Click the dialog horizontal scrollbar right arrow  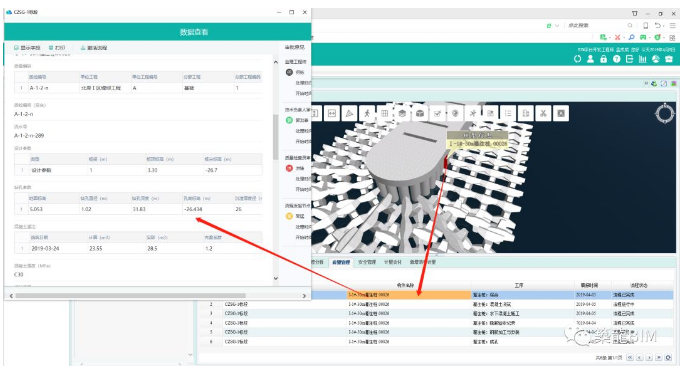tap(304, 296)
